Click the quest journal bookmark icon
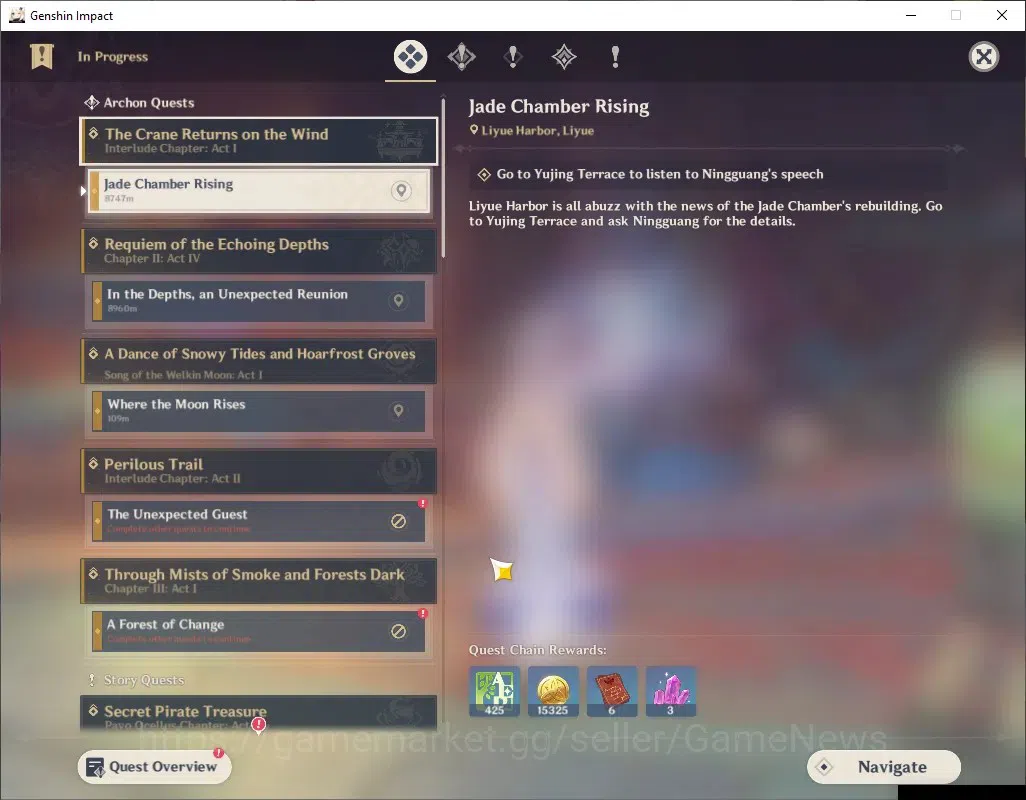The image size is (1026, 800). point(42,56)
